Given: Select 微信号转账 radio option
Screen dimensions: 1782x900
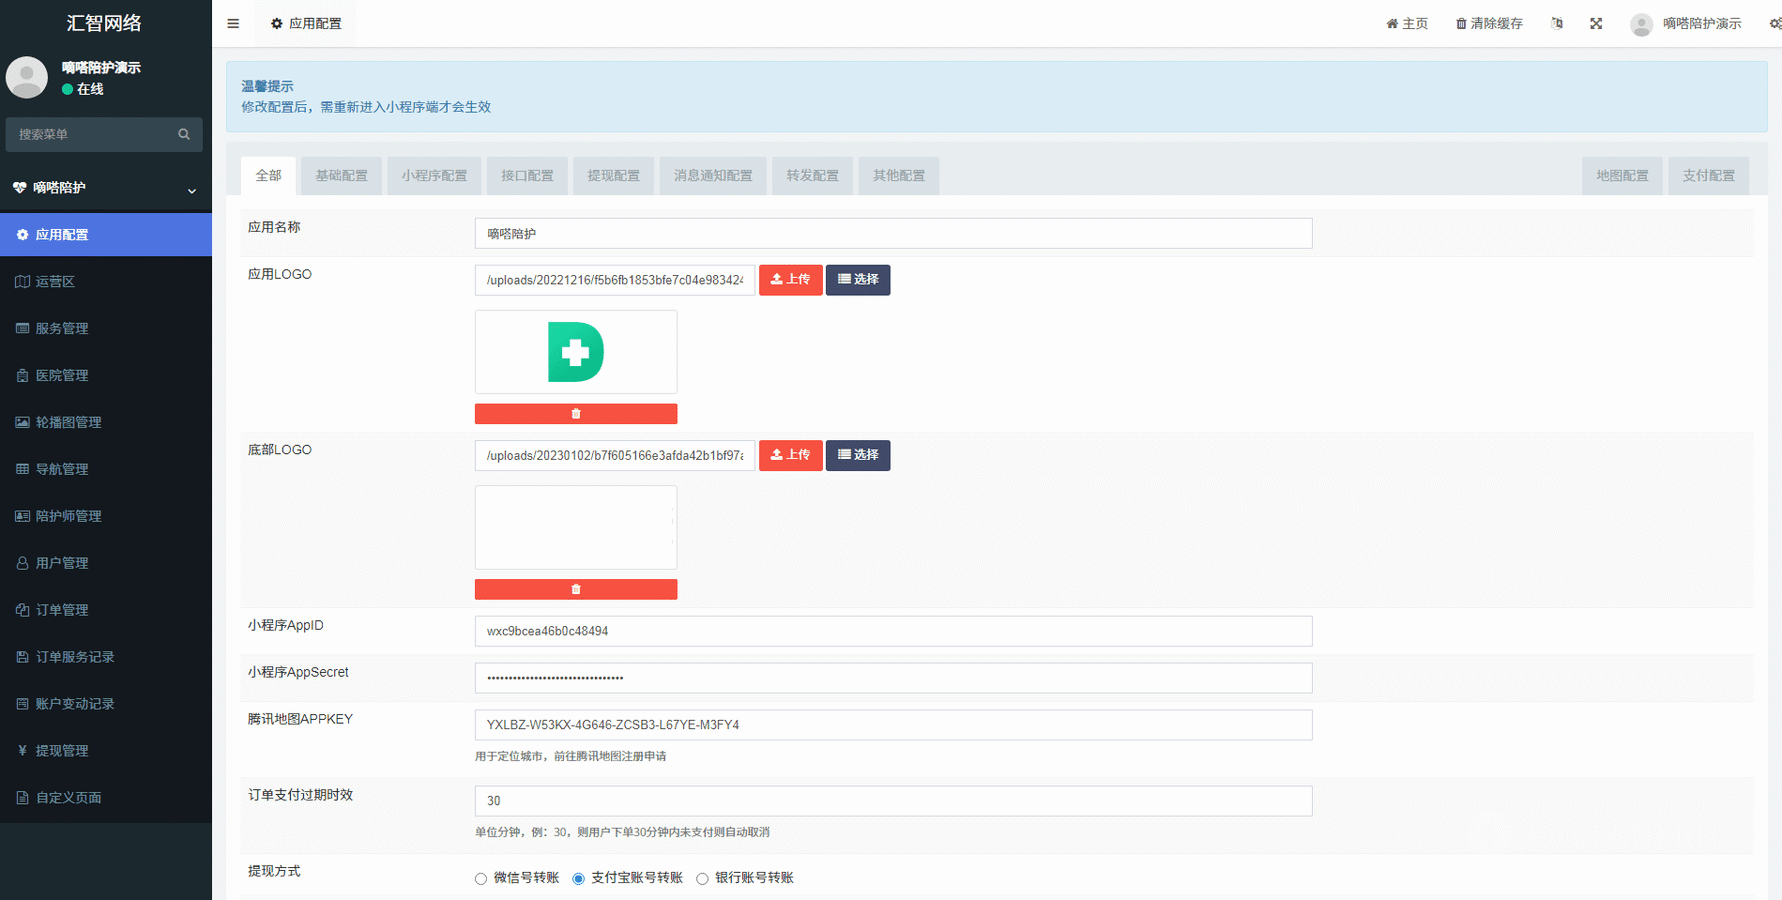Looking at the screenshot, I should tap(481, 879).
